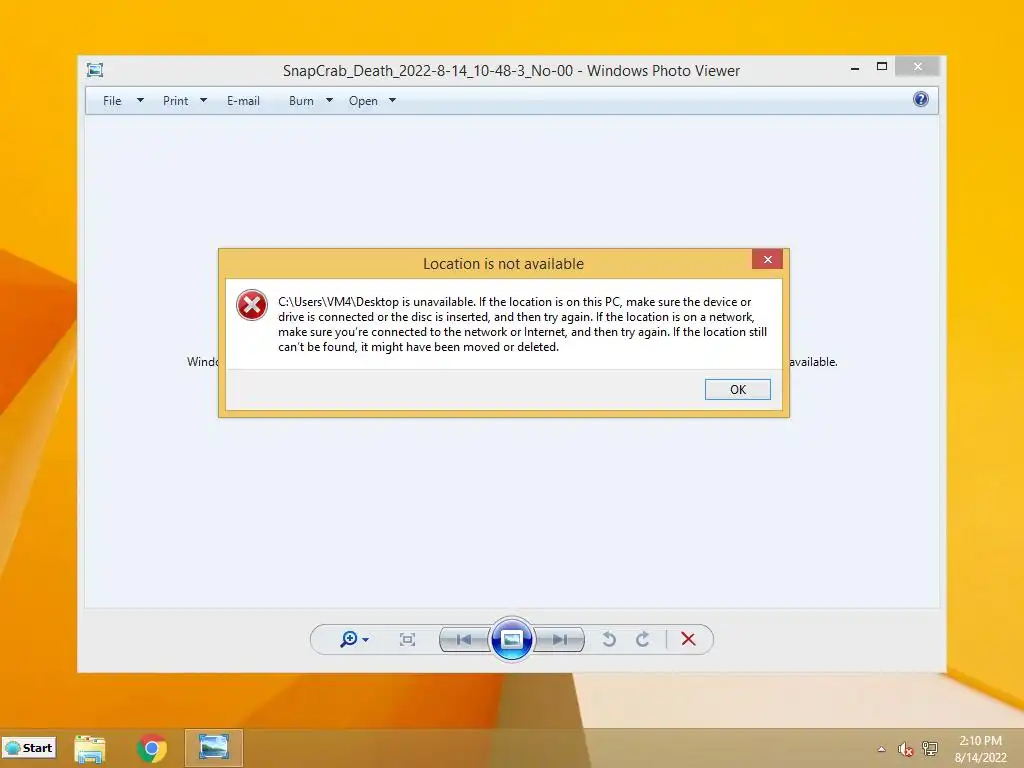Expand the Burn dropdown arrow
1024x768 pixels.
pos(329,101)
